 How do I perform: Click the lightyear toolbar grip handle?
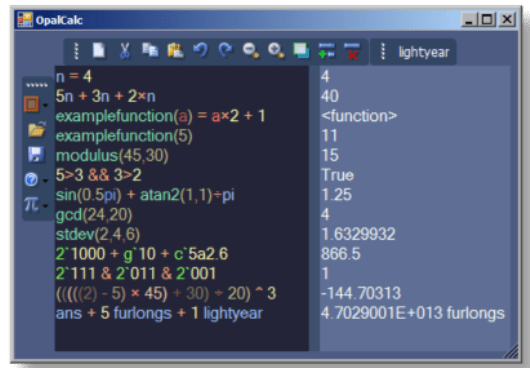[x=383, y=51]
